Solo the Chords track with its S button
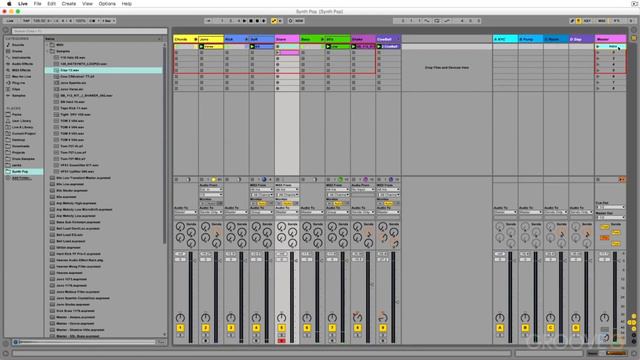 click(x=180, y=335)
